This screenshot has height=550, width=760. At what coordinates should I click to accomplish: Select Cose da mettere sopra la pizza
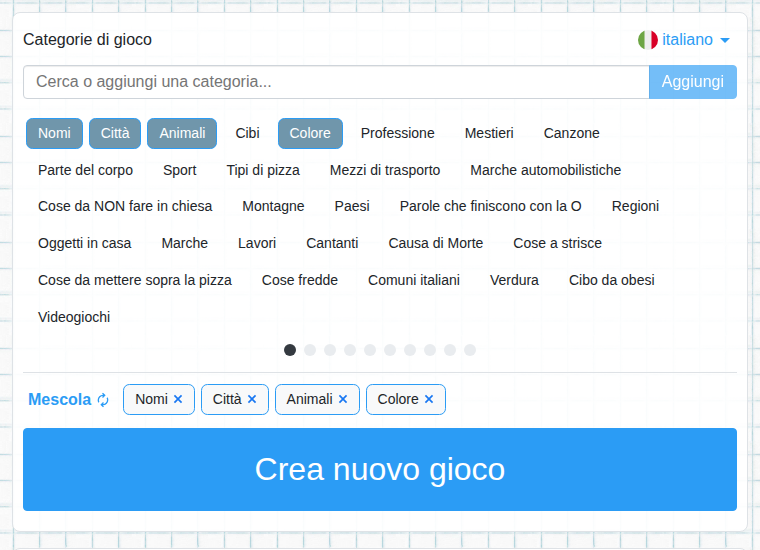click(x=135, y=280)
